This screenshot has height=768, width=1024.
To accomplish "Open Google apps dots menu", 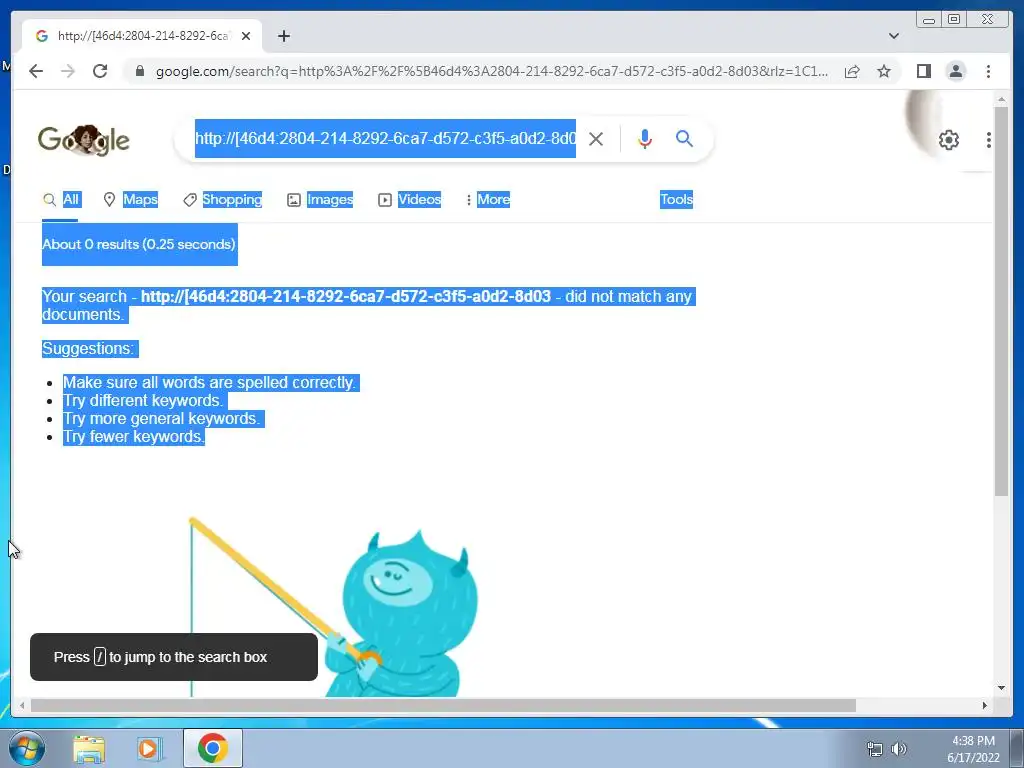I will click(989, 140).
